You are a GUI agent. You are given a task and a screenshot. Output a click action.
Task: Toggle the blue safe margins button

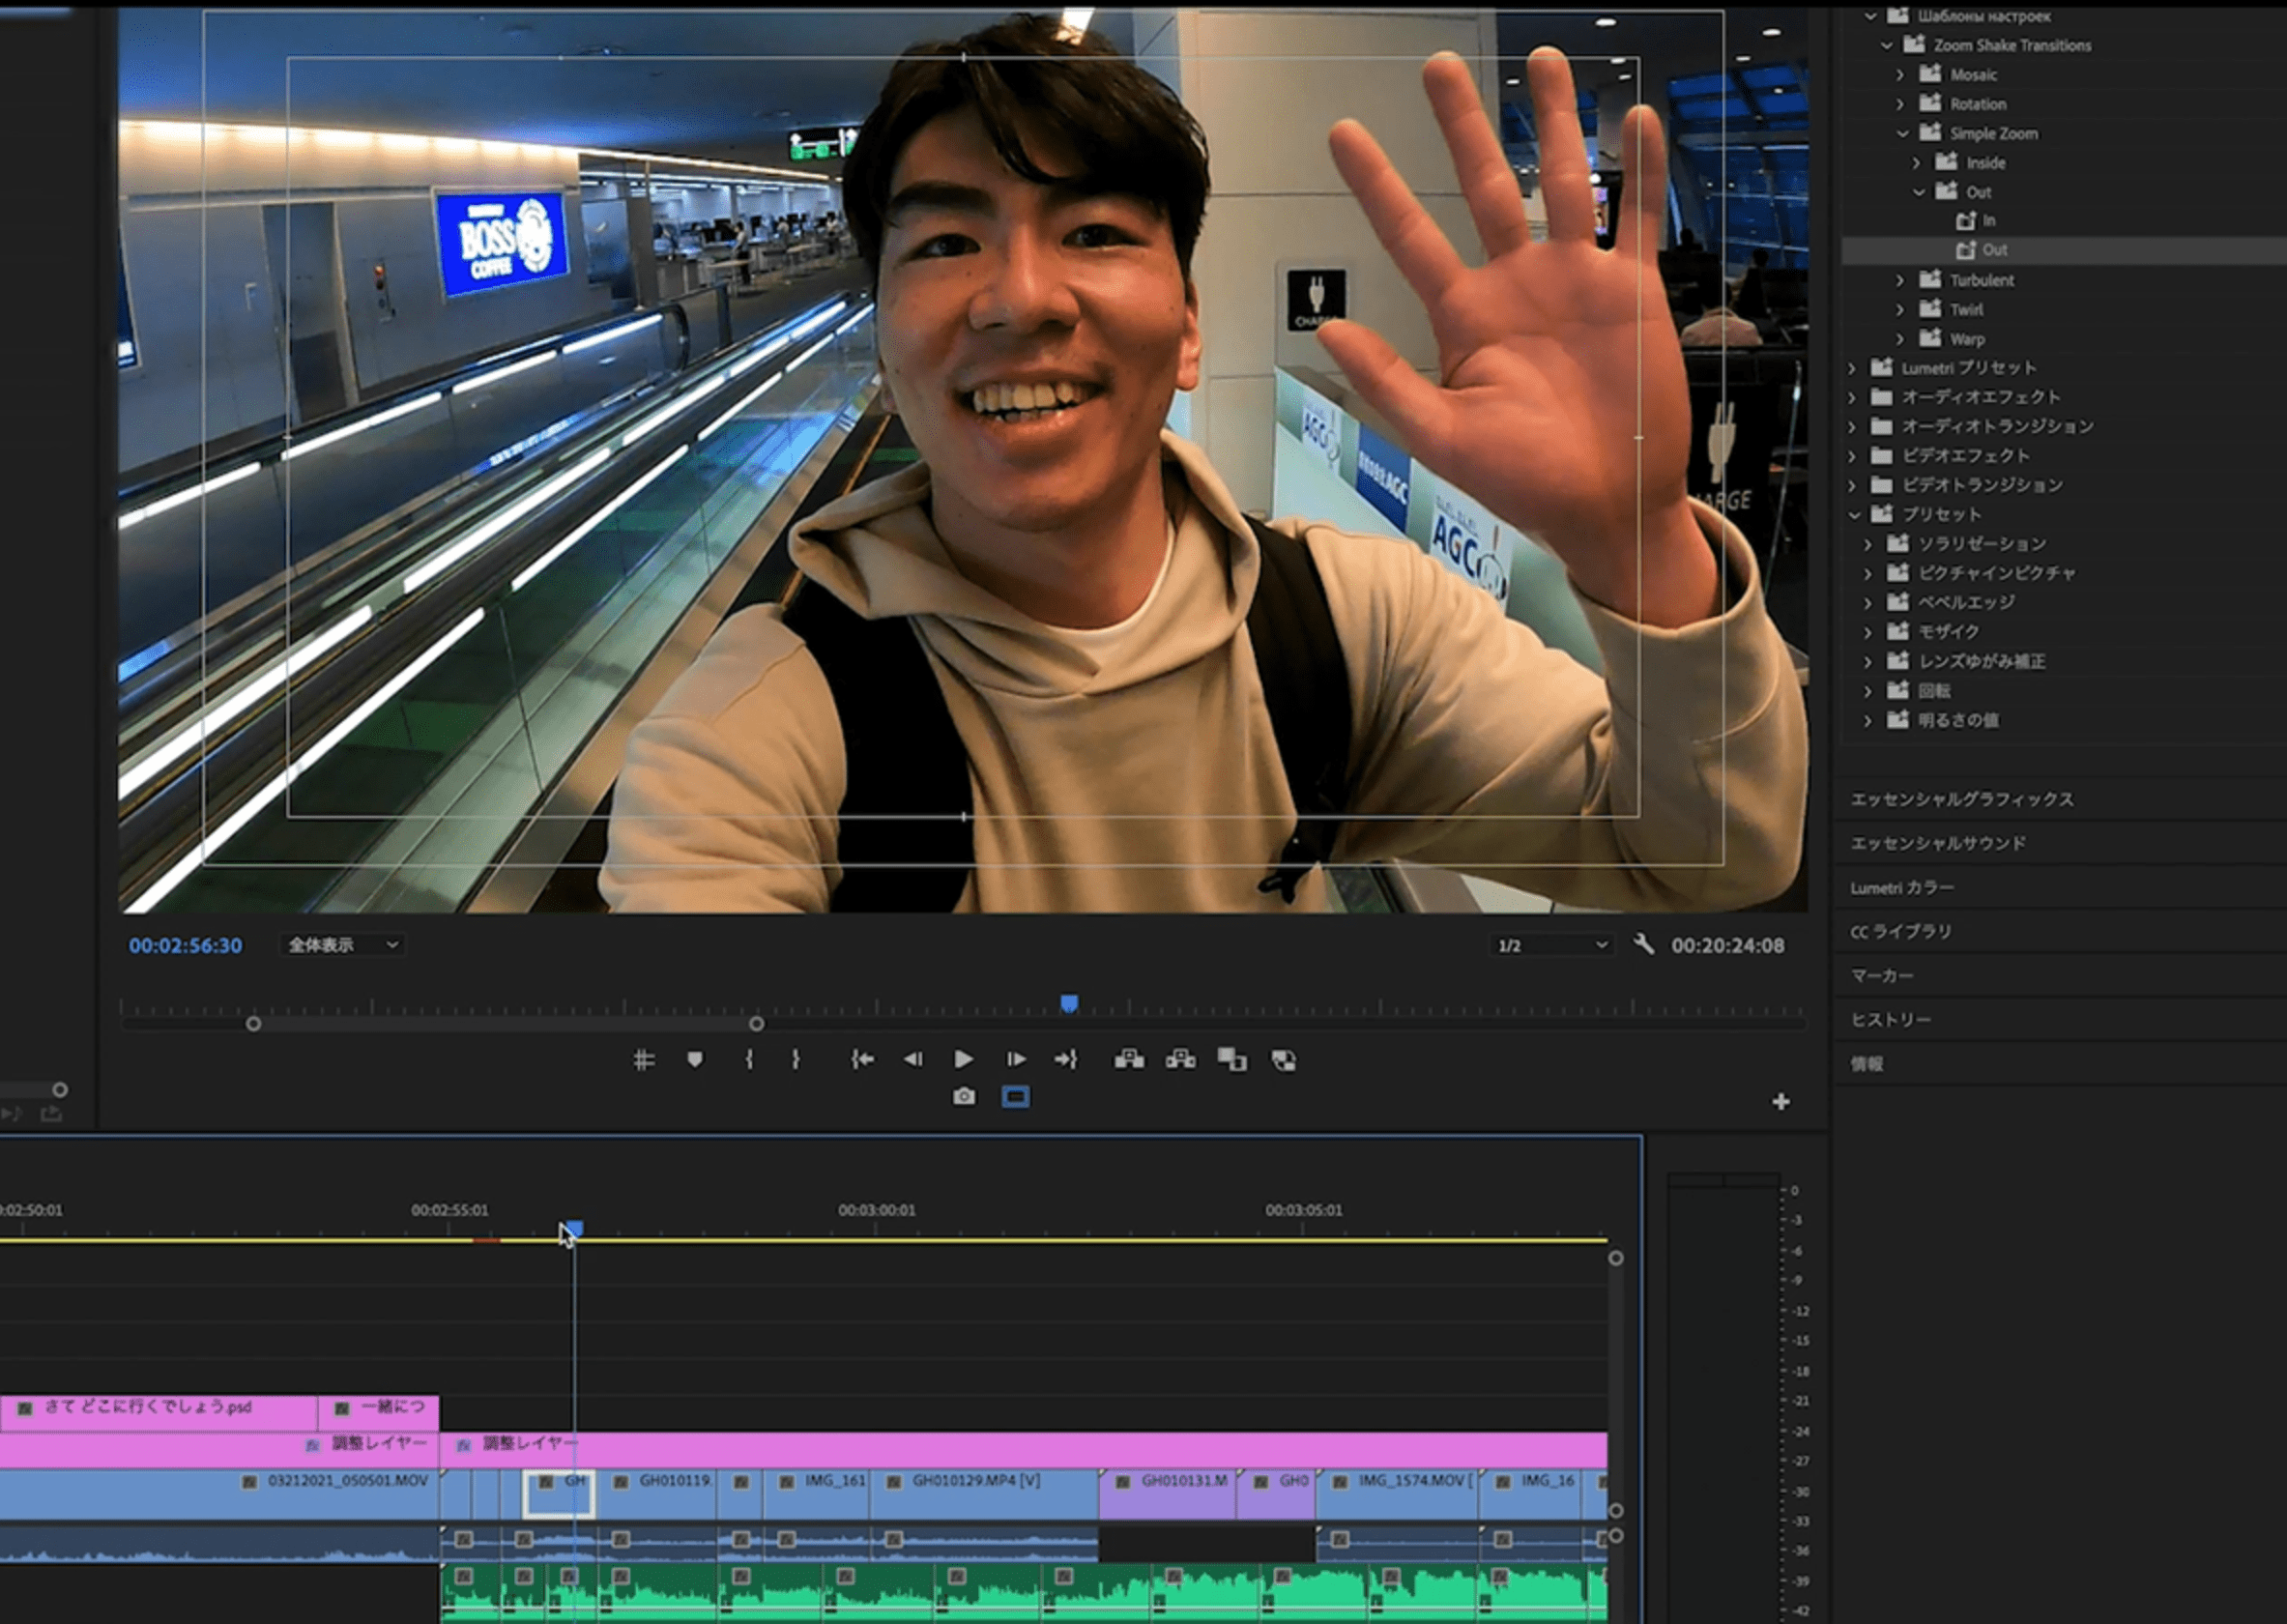pos(1015,1097)
